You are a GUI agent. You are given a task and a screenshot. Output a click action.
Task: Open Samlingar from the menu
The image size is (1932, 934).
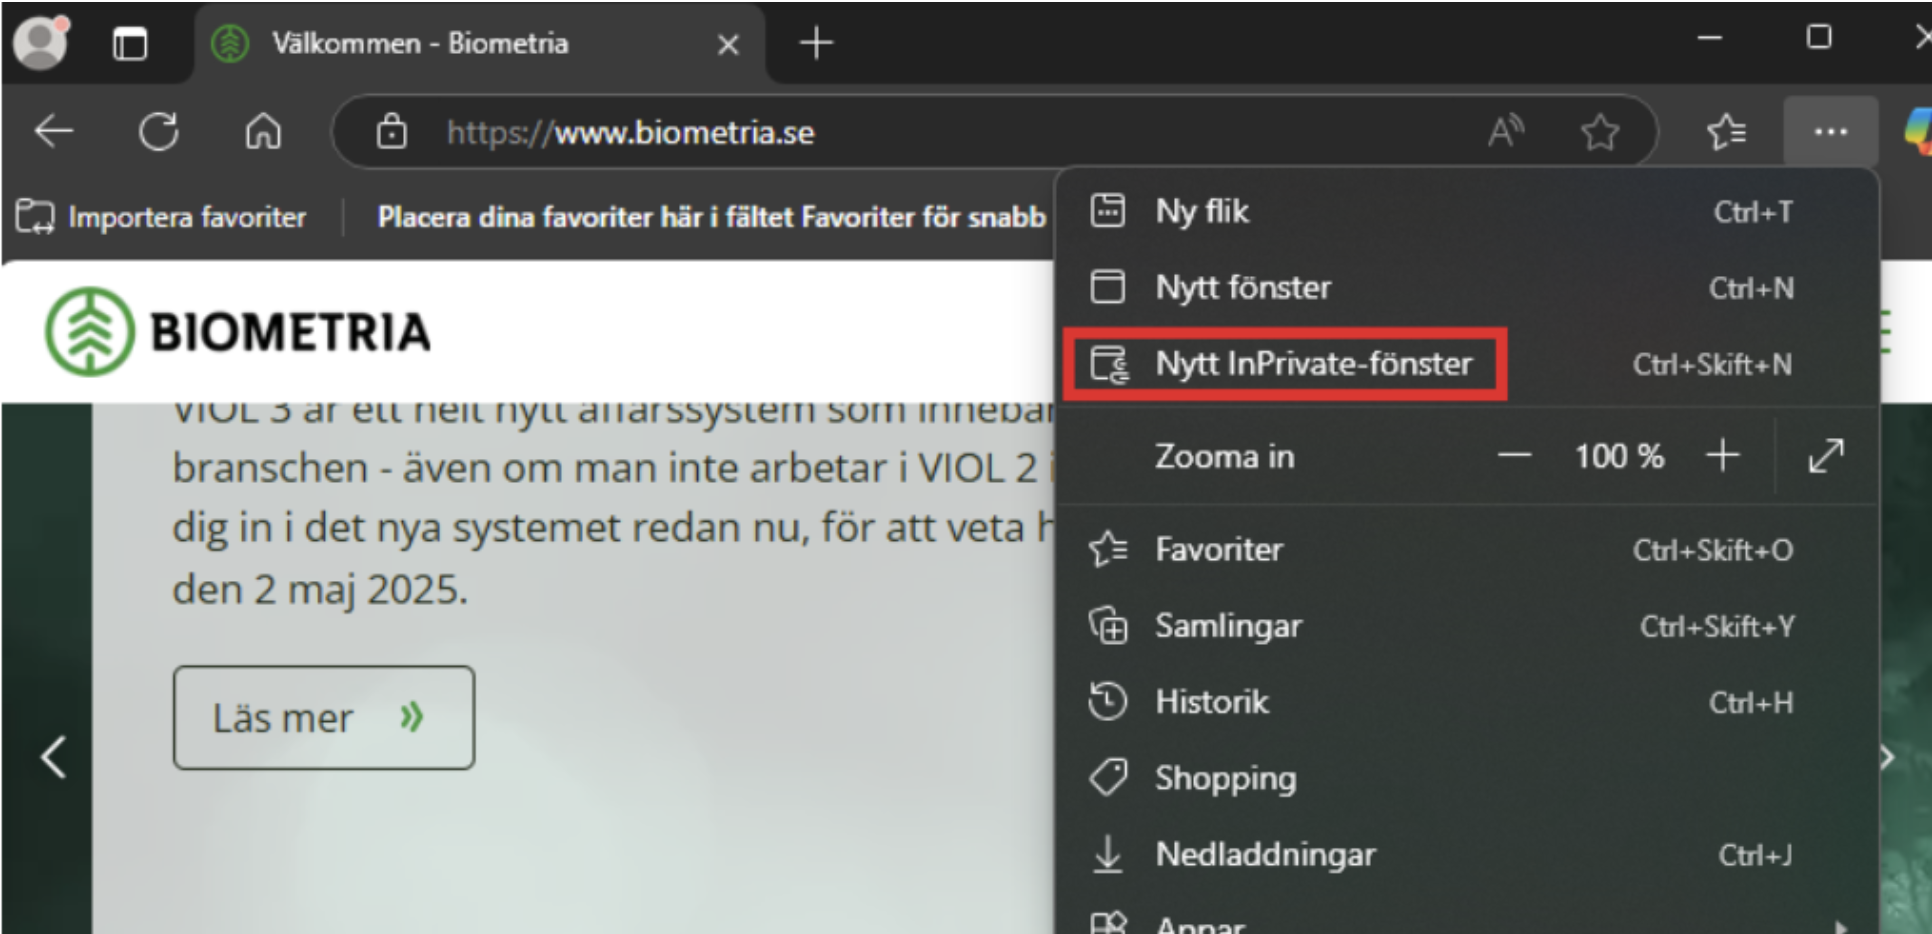pos(1466,626)
